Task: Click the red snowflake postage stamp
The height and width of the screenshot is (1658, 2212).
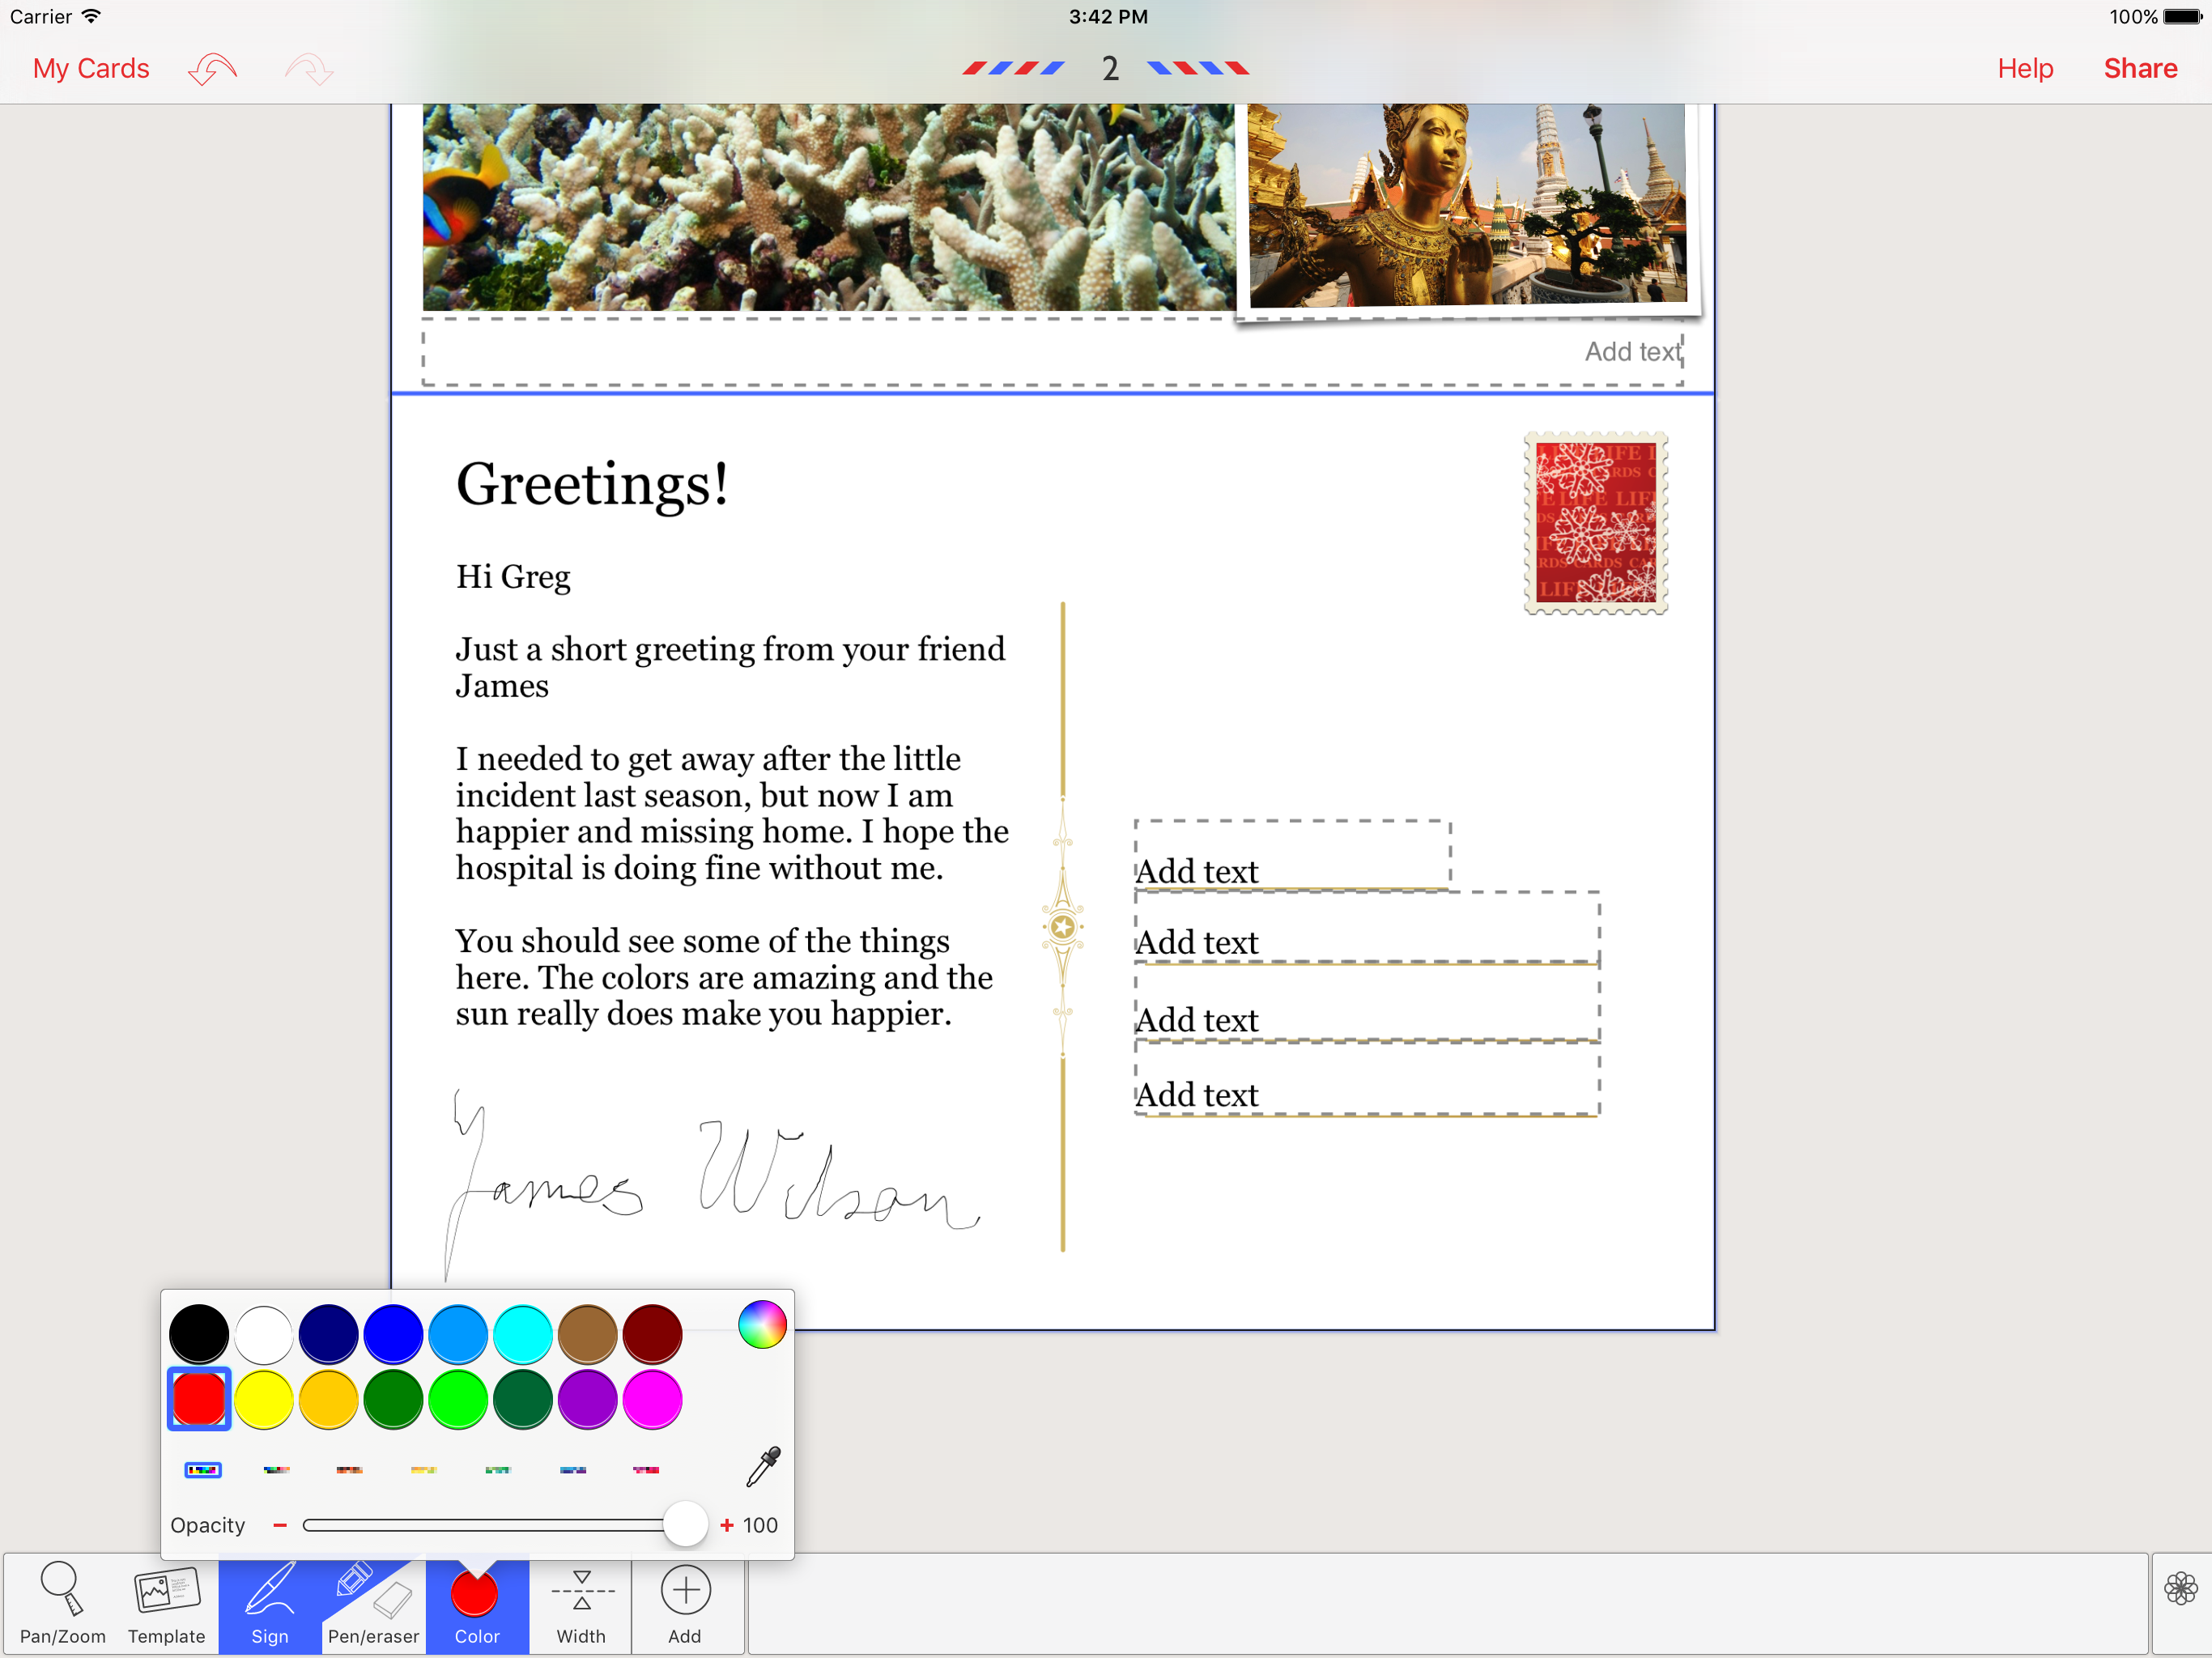Action: pos(1595,523)
